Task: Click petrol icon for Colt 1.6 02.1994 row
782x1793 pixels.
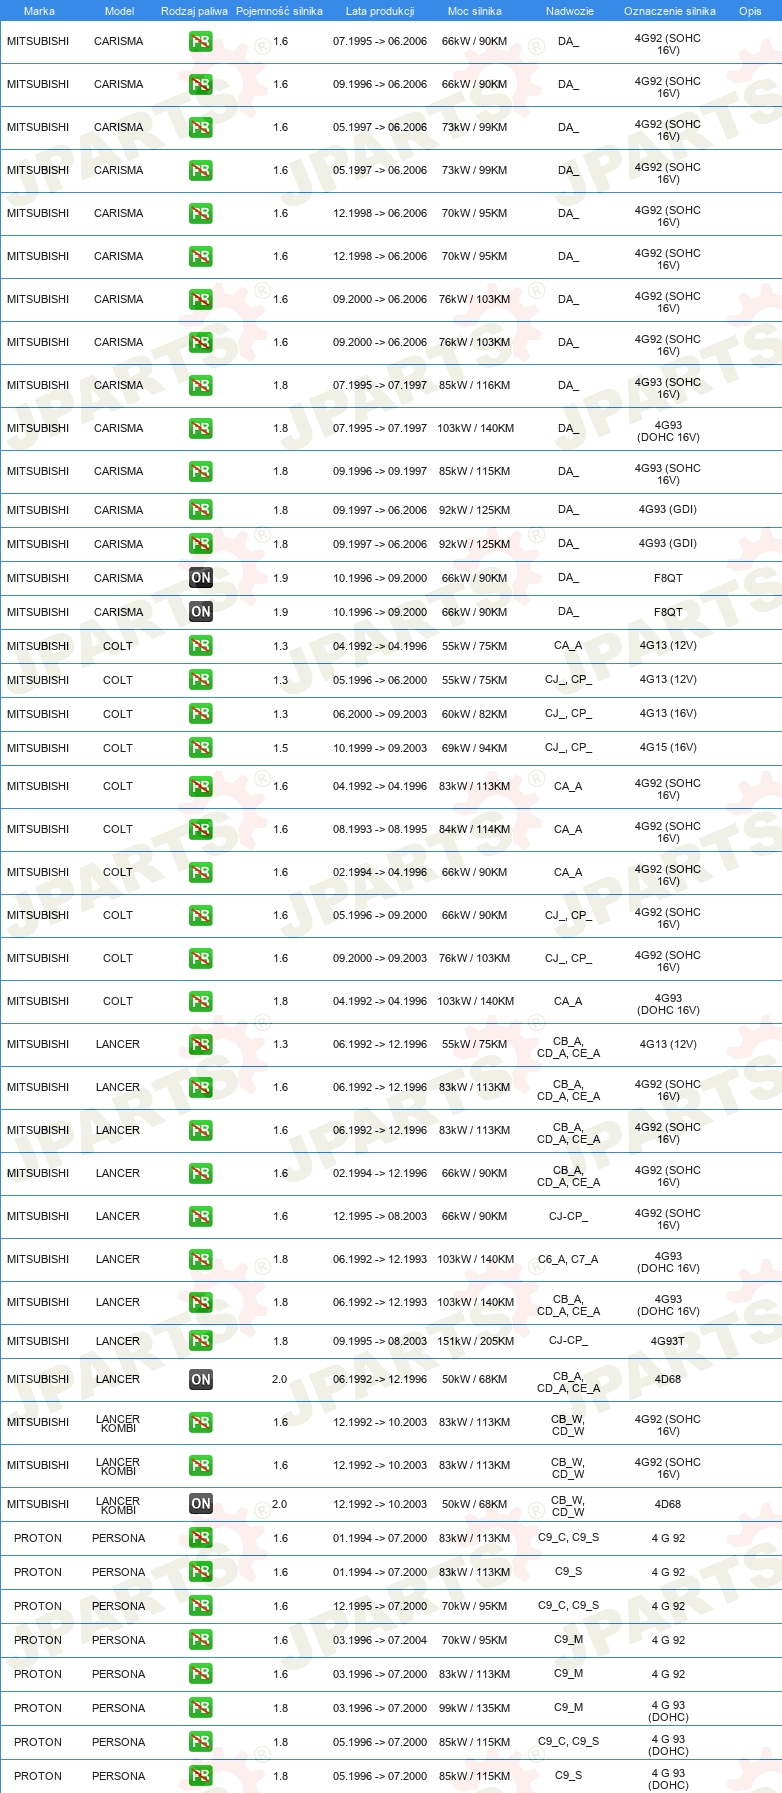Action: tap(201, 873)
